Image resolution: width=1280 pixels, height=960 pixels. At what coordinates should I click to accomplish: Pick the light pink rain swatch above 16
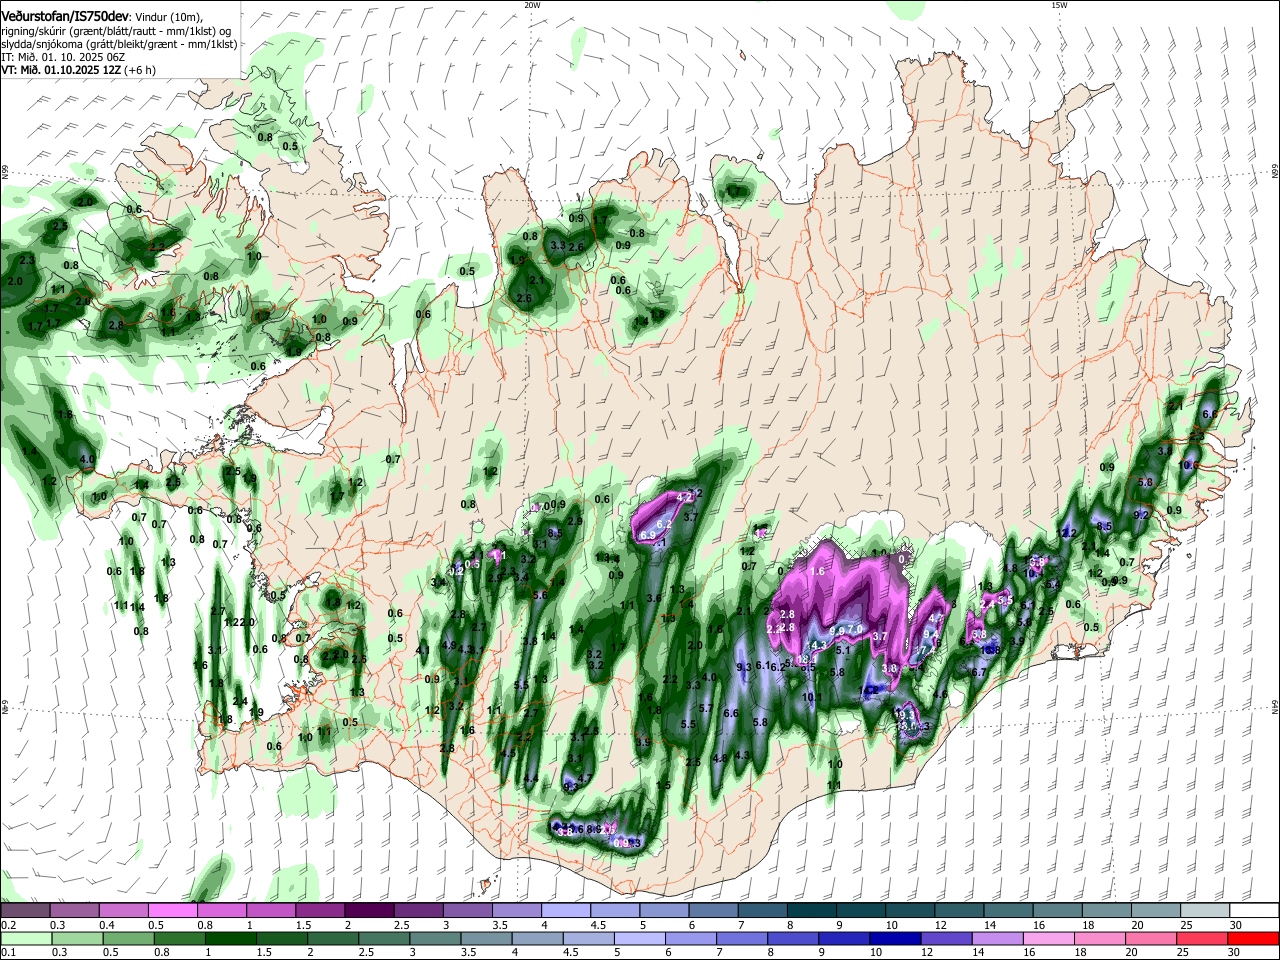1051,938
